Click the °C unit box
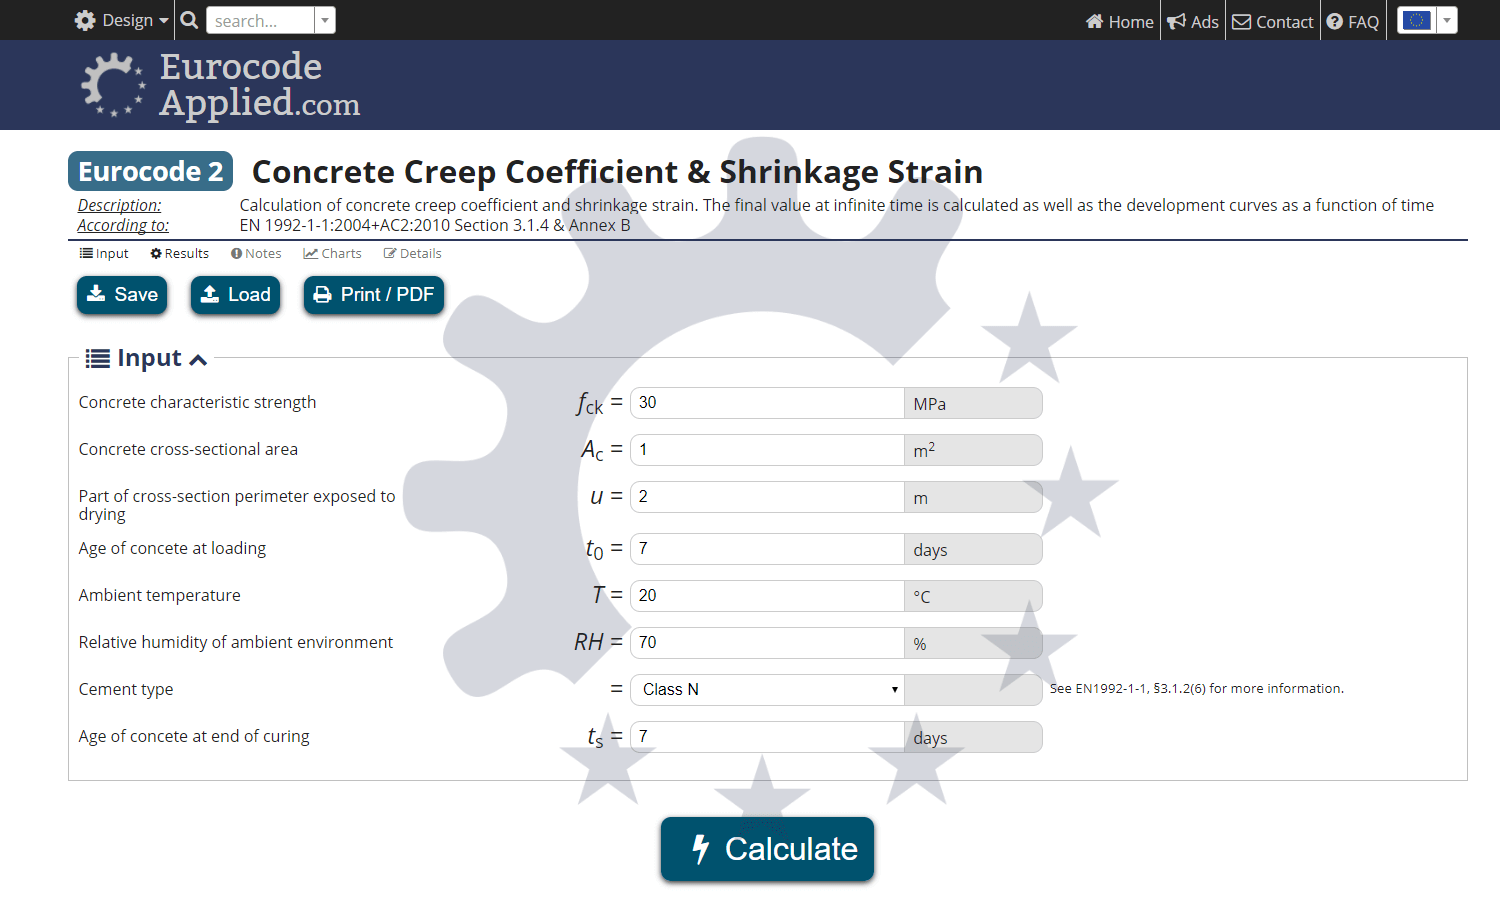This screenshot has width=1500, height=900. click(x=973, y=596)
